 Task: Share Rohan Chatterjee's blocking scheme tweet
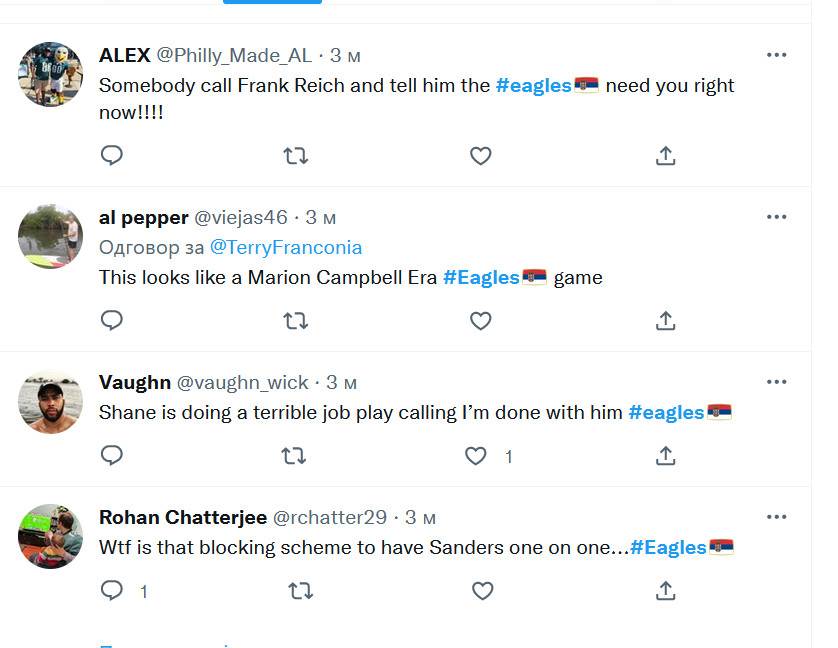pyautogui.click(x=666, y=591)
